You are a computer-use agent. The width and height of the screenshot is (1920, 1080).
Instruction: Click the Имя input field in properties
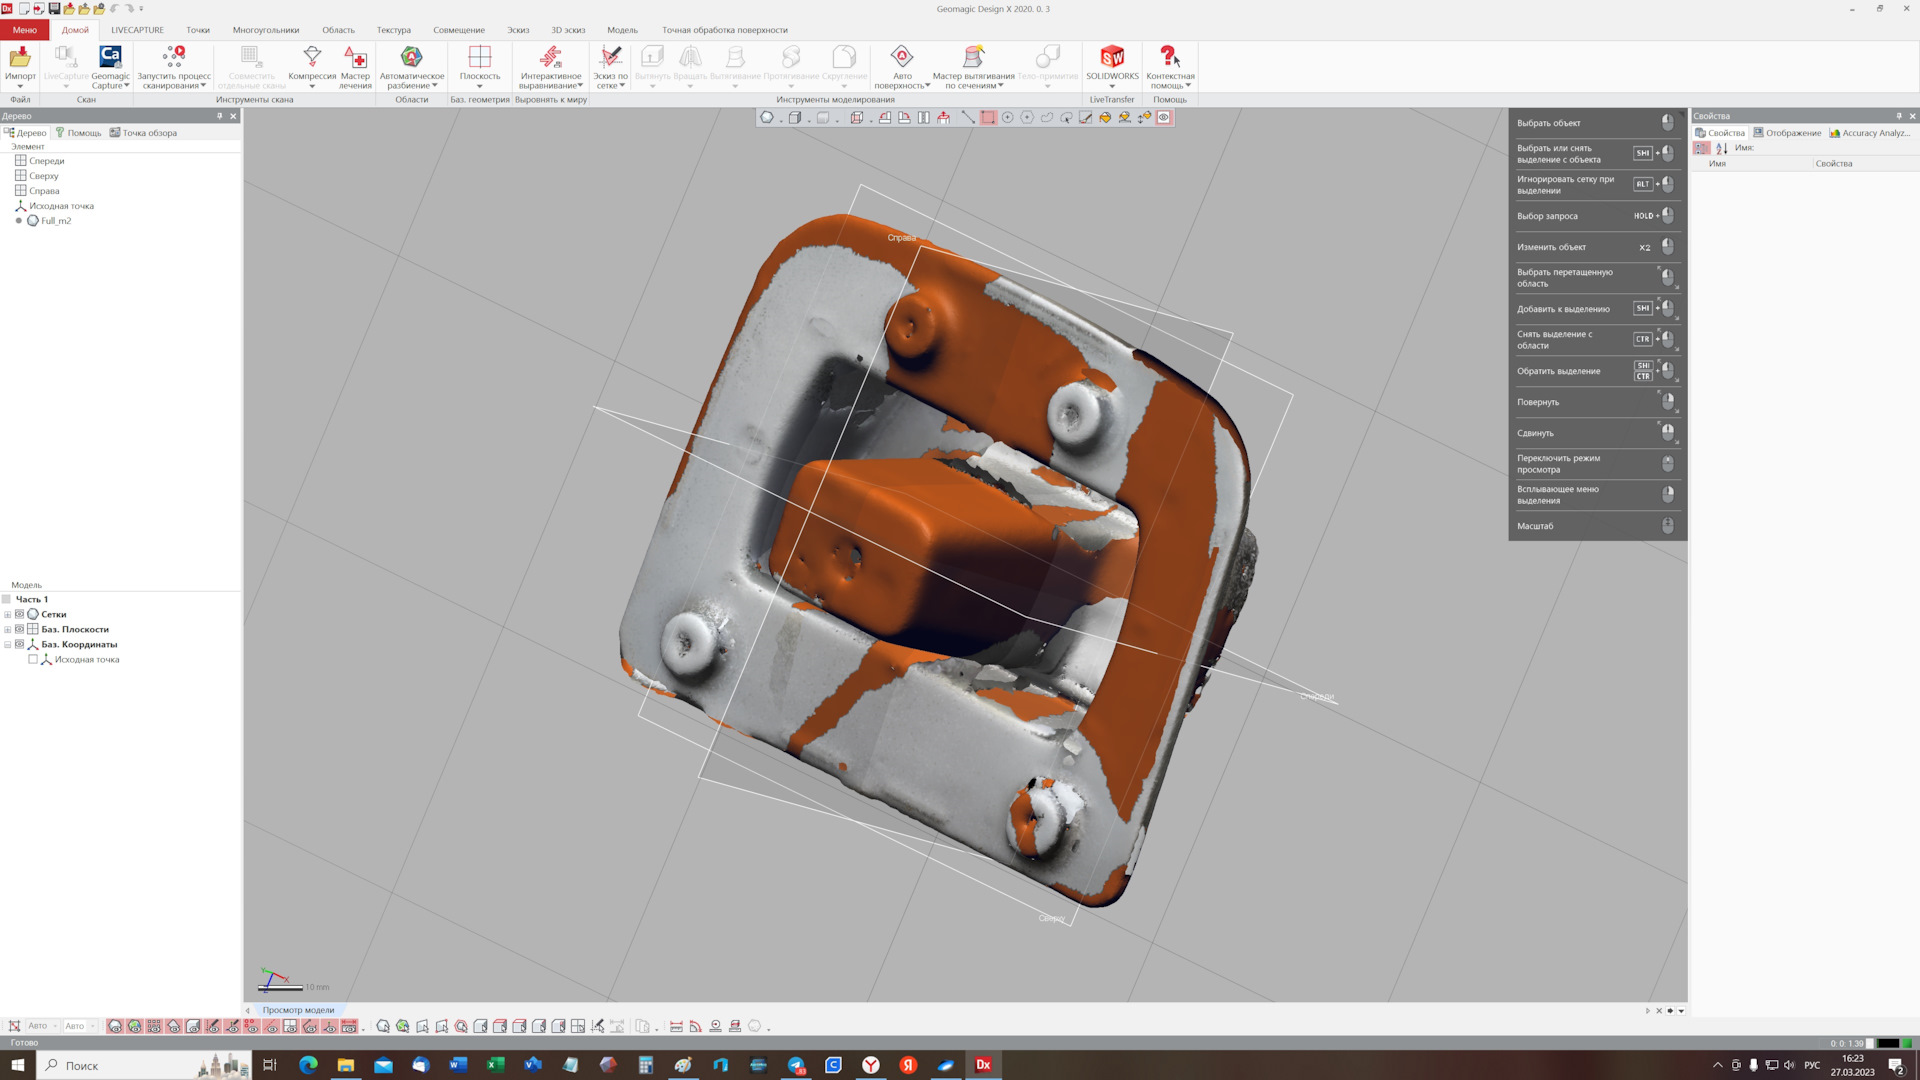[x=1835, y=148]
